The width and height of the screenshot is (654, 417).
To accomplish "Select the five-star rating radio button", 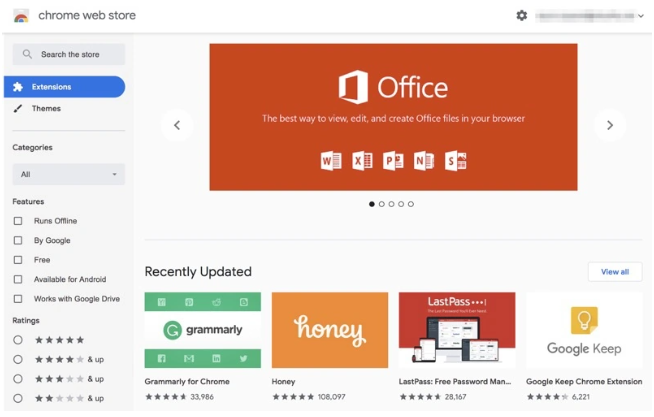I will coord(18,340).
